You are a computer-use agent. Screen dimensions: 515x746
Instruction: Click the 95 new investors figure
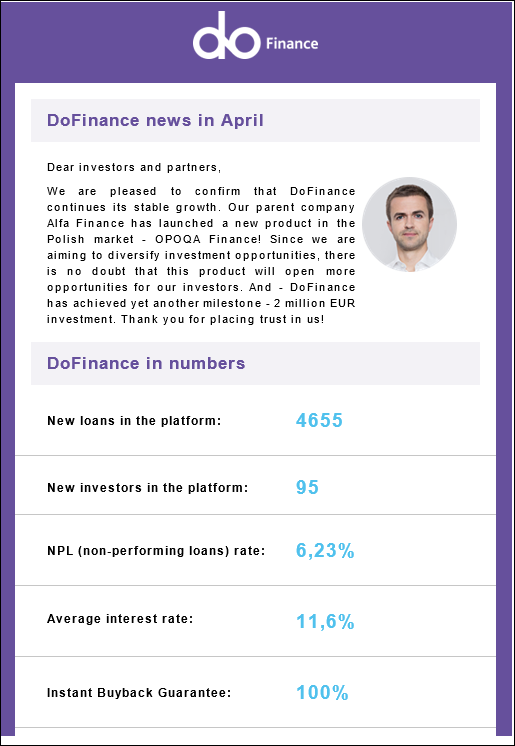click(x=307, y=487)
